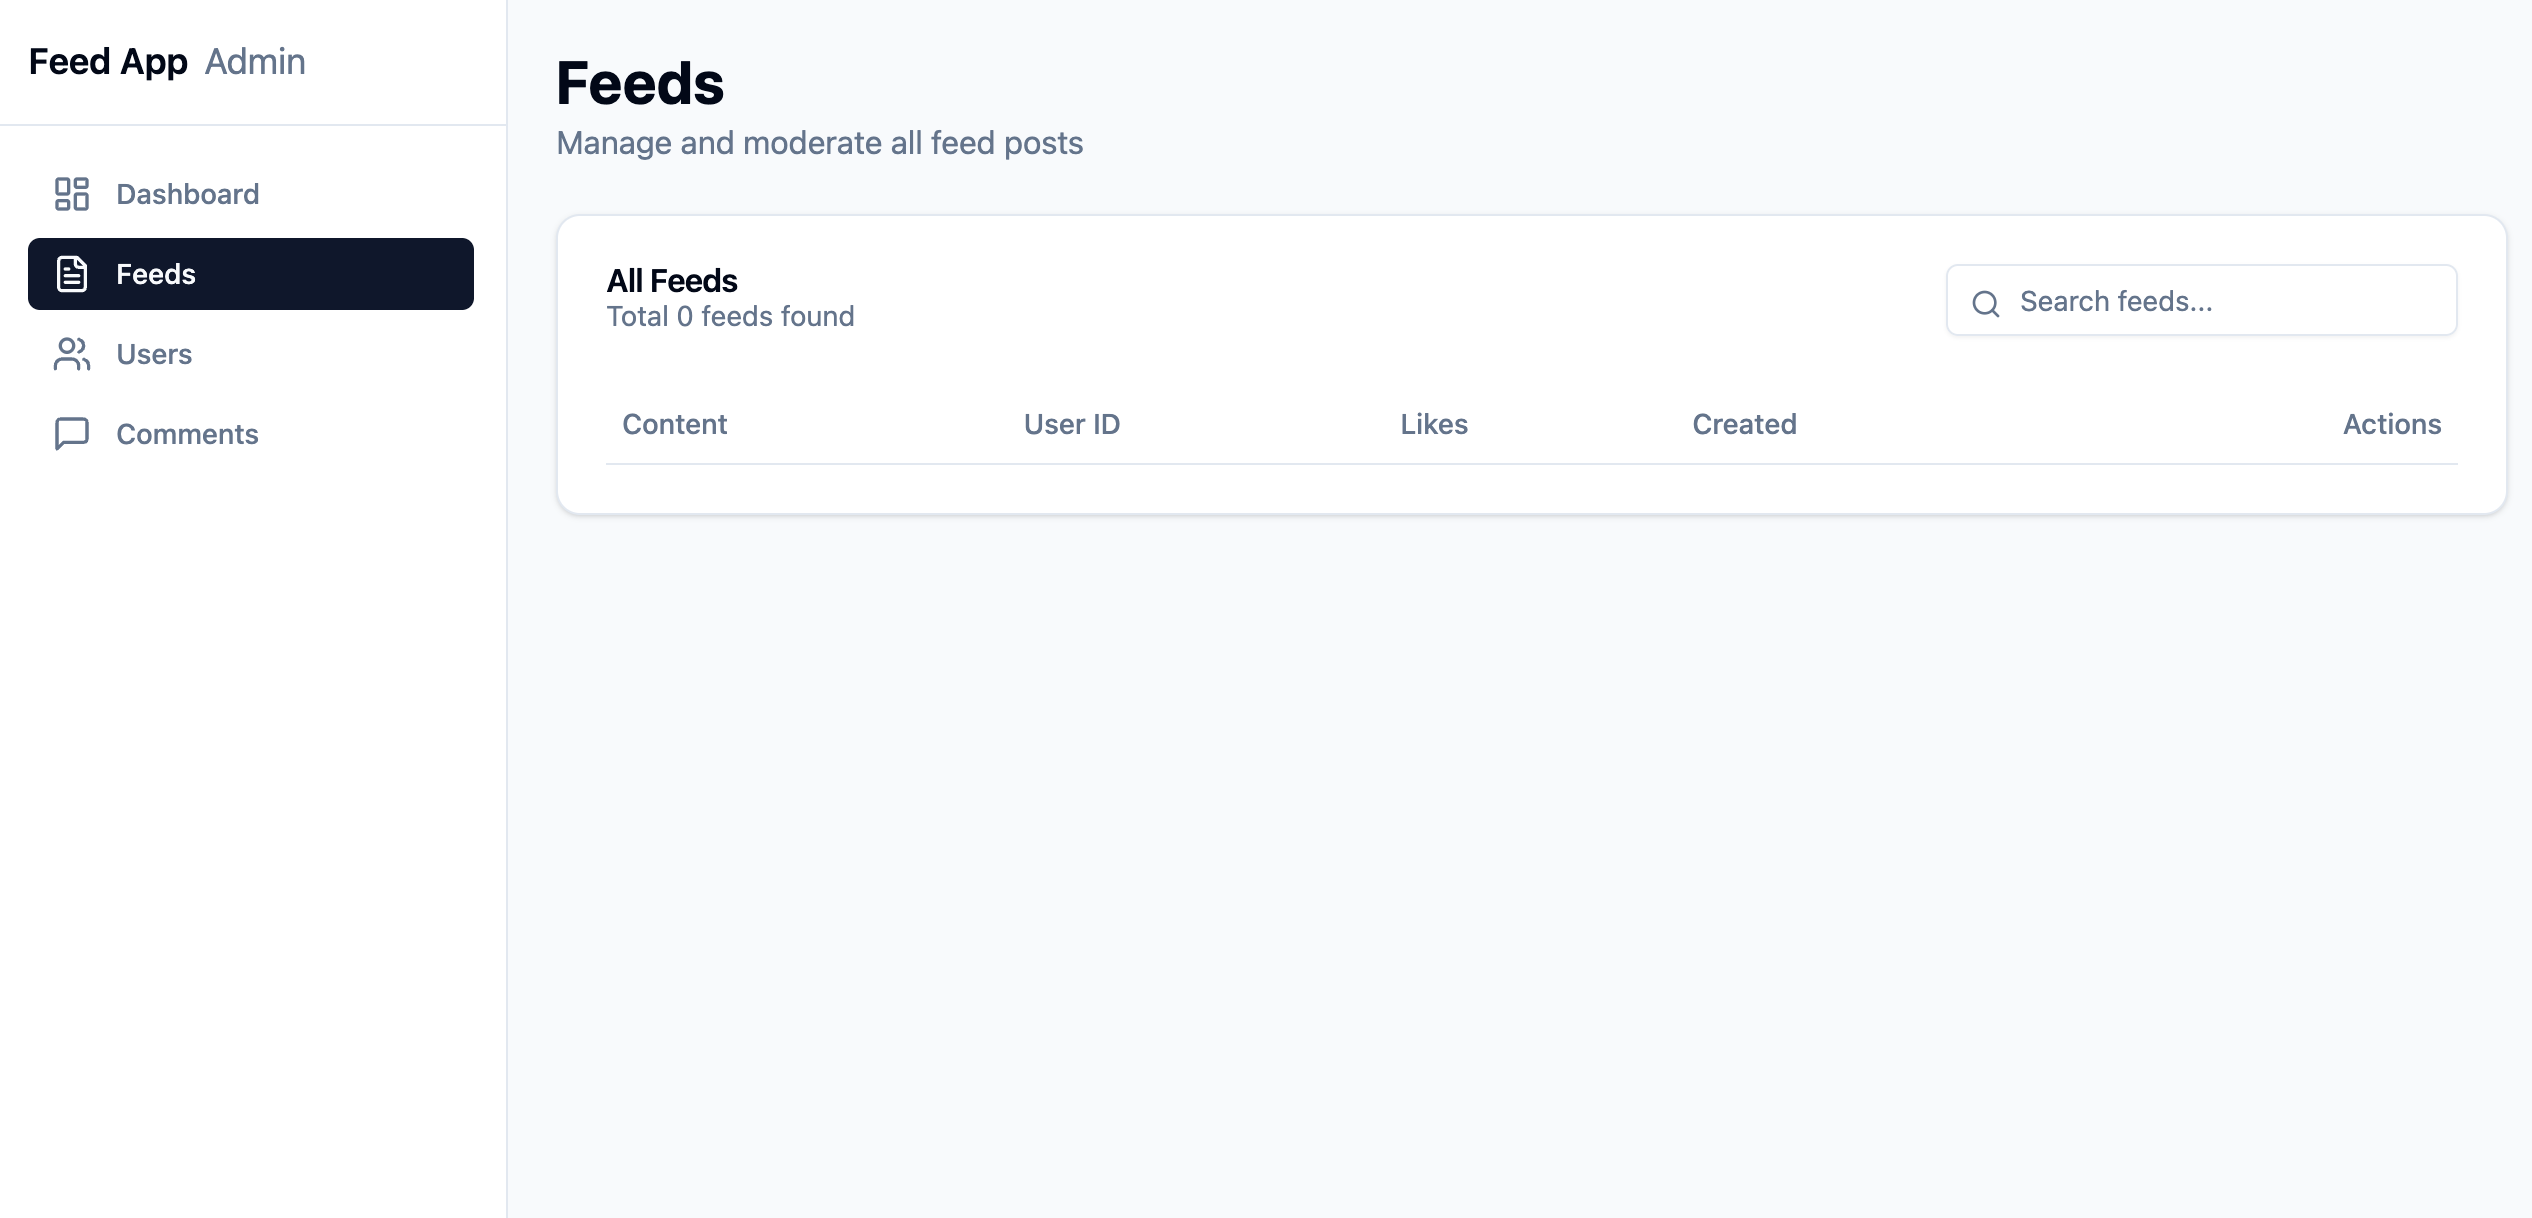The height and width of the screenshot is (1218, 2532).
Task: Click the magnifying glass search icon
Action: [x=1985, y=303]
